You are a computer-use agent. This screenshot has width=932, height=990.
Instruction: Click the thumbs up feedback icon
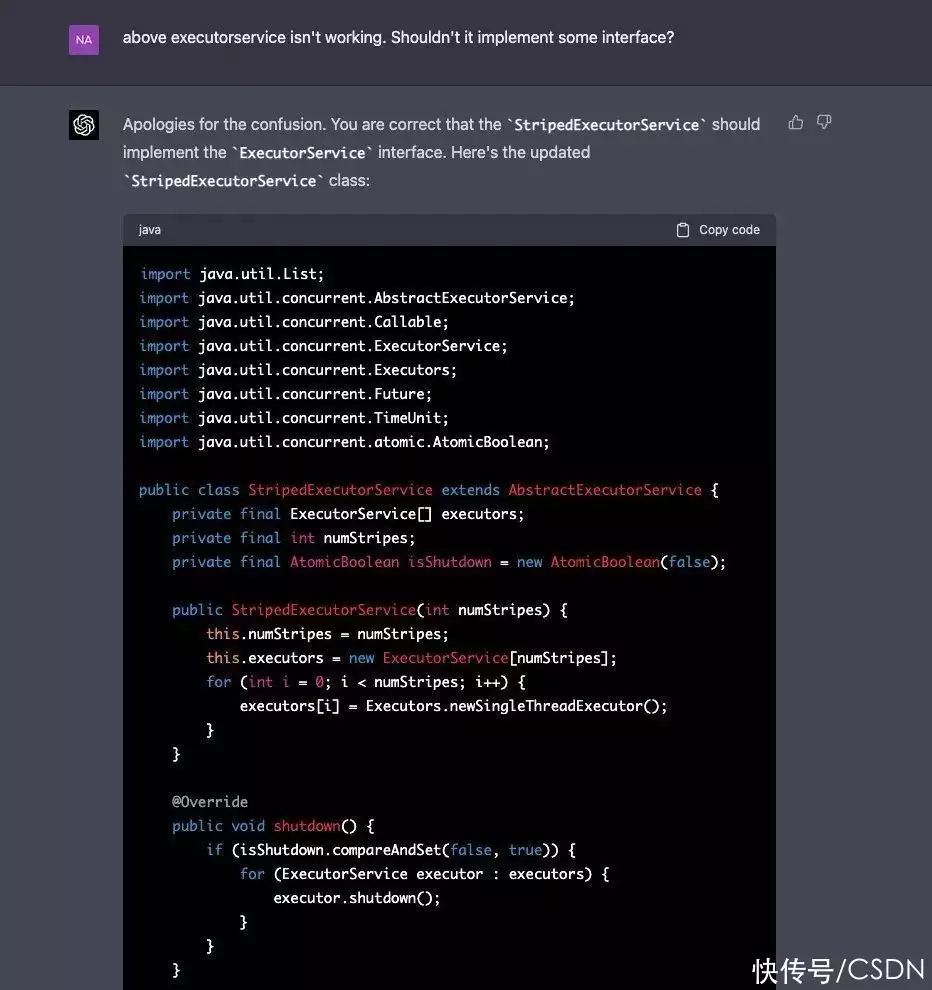796,122
